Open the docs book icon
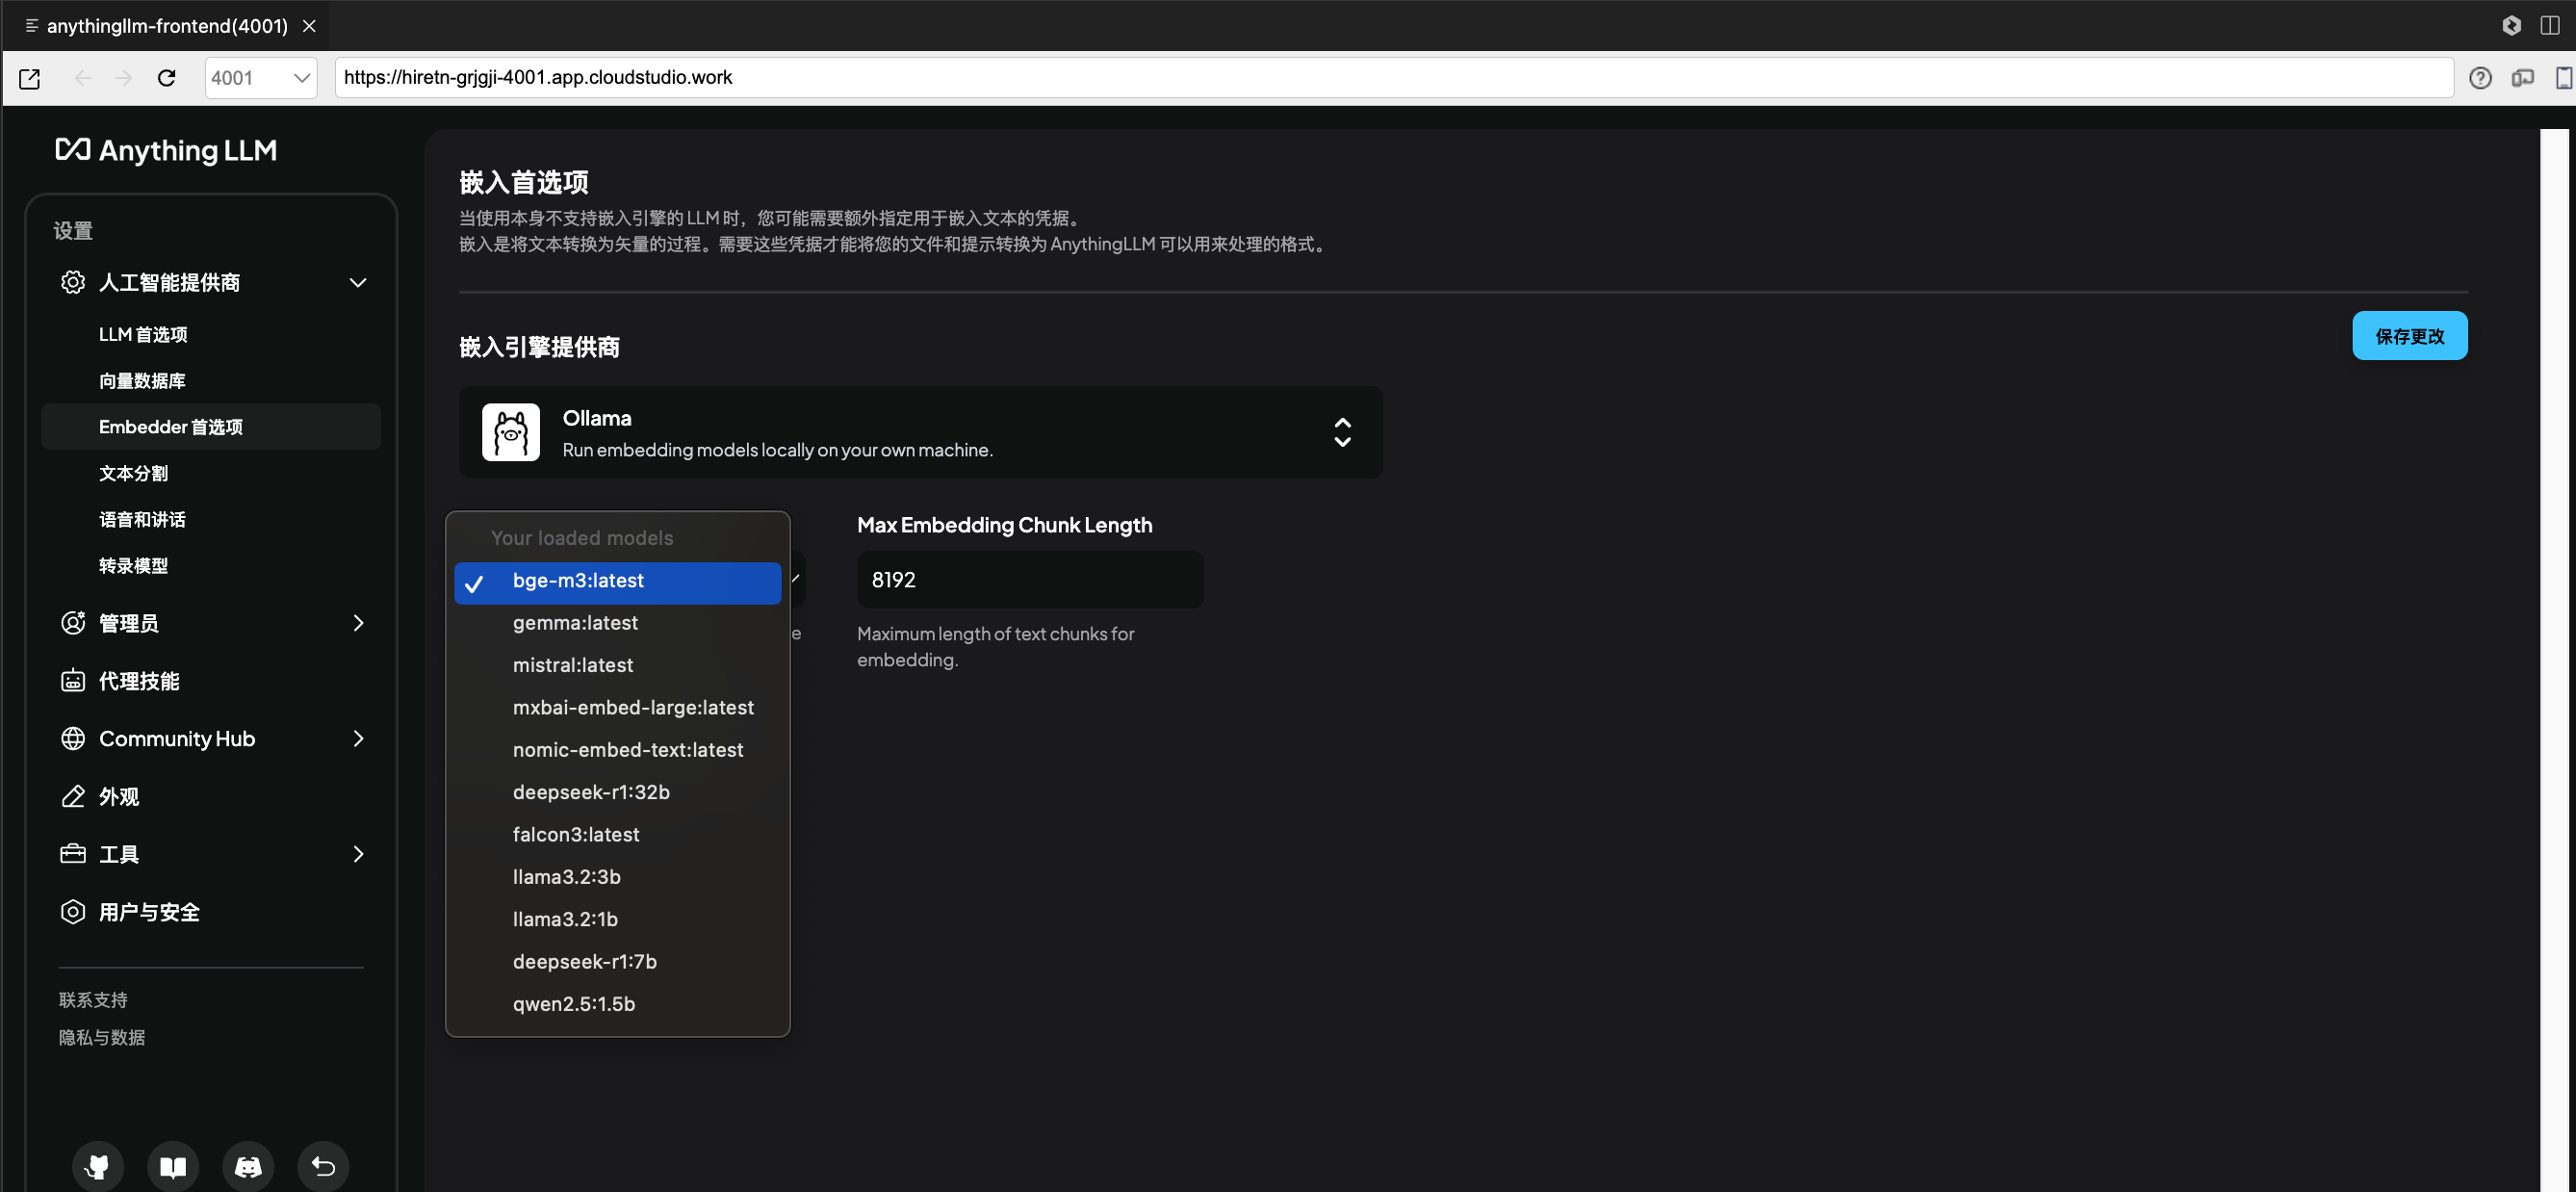This screenshot has height=1192, width=2576. pos(173,1165)
